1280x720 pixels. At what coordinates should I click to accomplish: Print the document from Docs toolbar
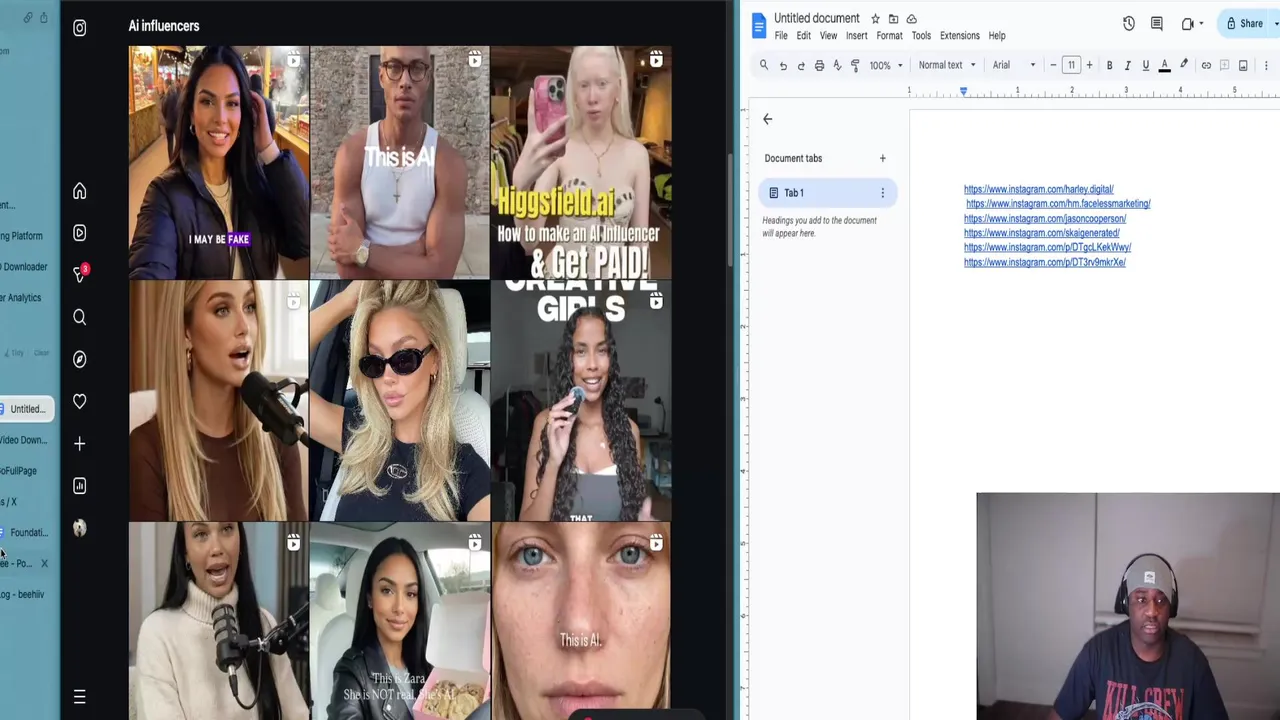pyautogui.click(x=819, y=65)
